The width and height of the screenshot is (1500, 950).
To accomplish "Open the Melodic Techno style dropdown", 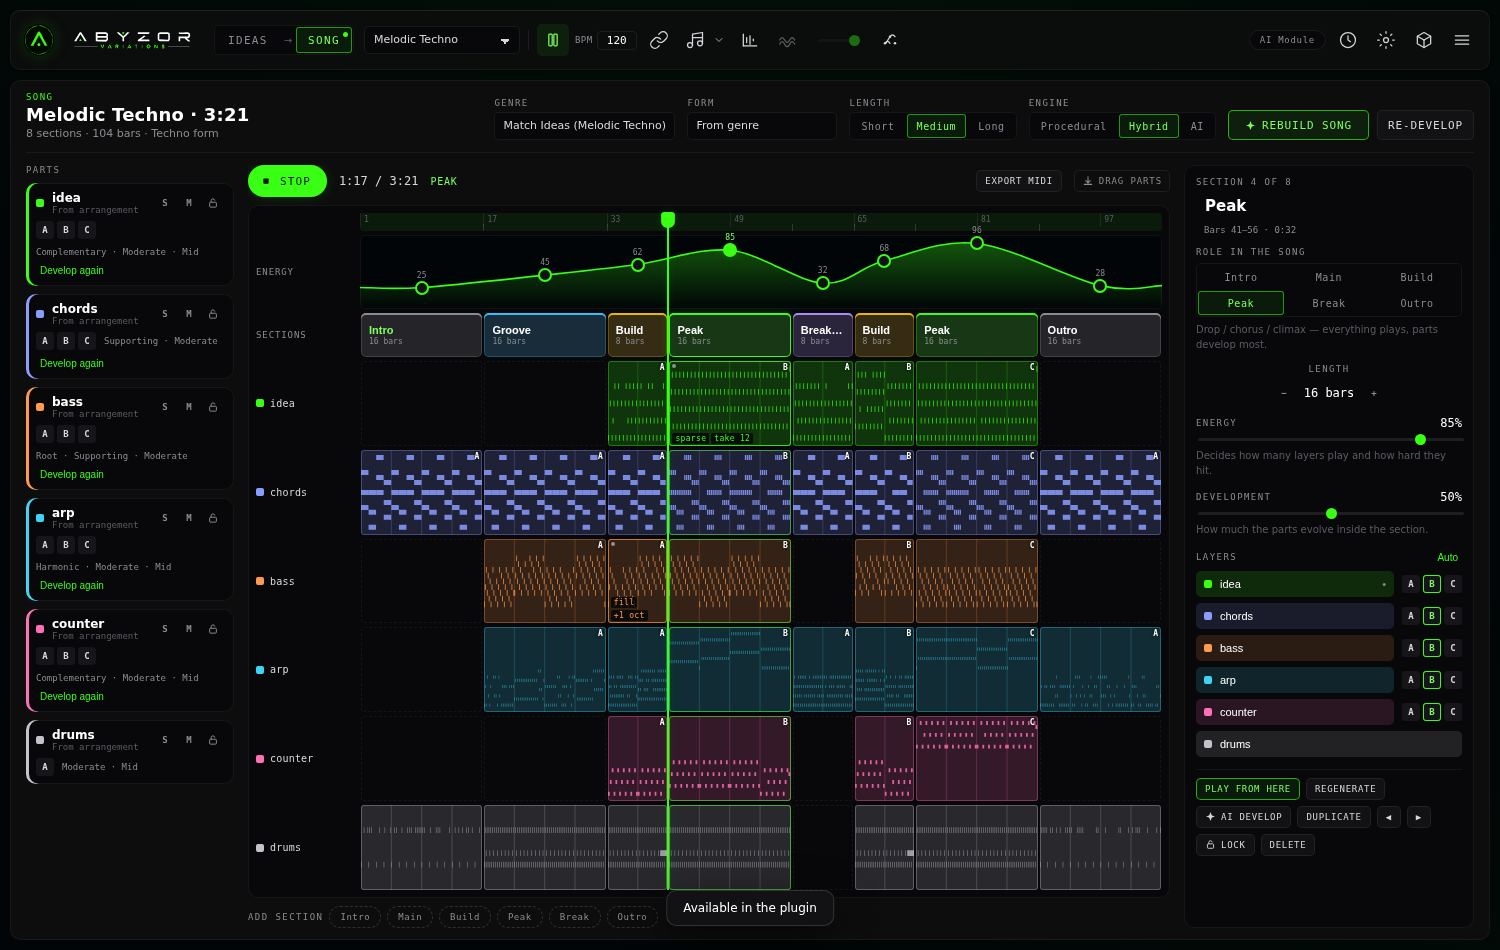I will (x=442, y=40).
